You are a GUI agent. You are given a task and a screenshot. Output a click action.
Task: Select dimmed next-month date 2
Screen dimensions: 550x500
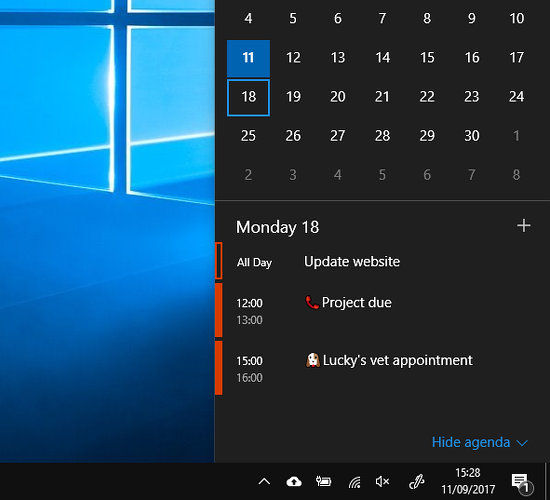[248, 175]
